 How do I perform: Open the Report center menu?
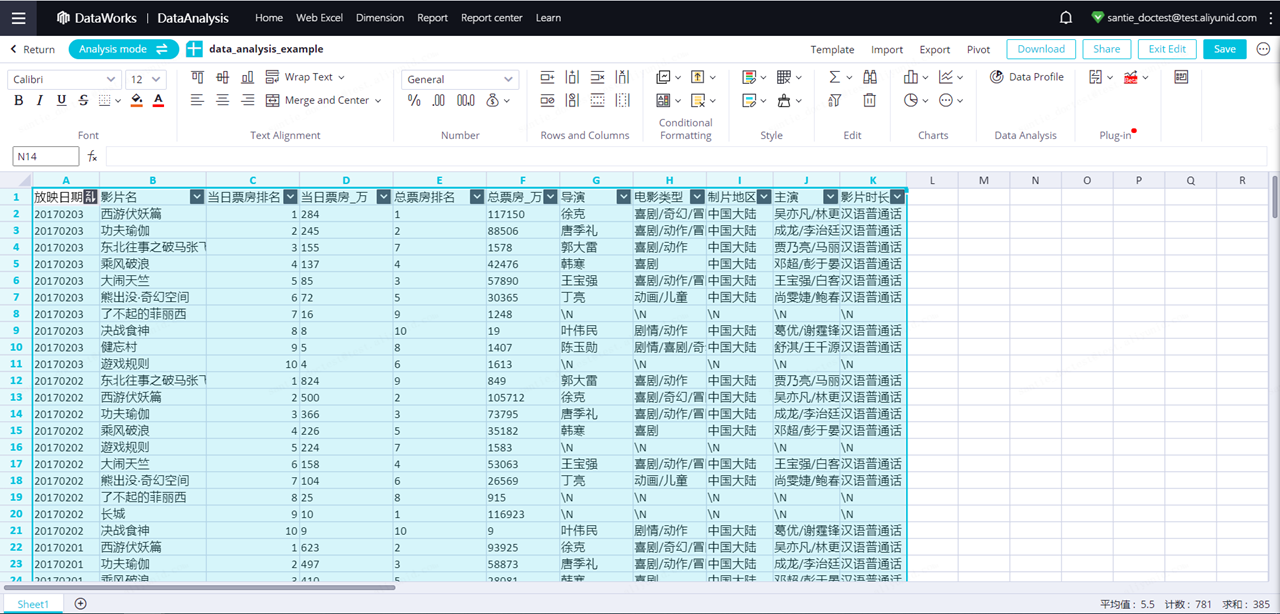click(x=492, y=18)
